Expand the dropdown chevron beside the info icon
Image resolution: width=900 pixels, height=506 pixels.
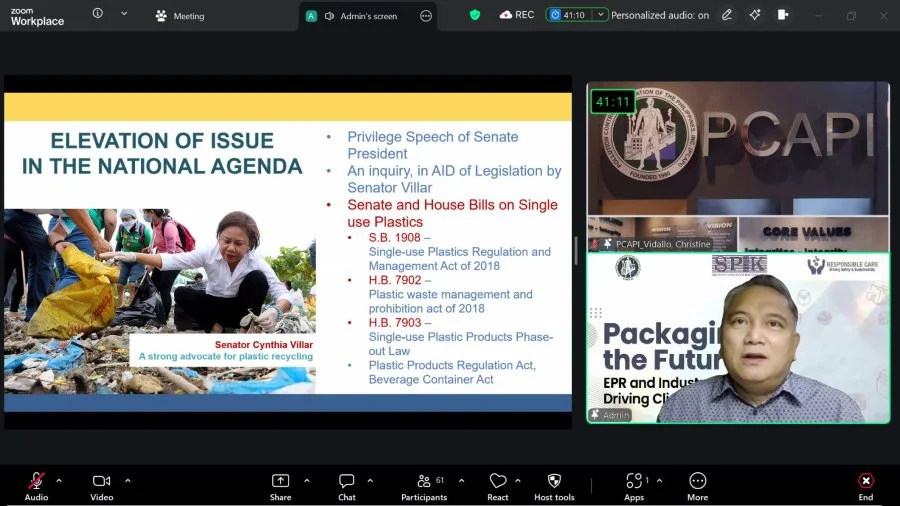(x=124, y=13)
